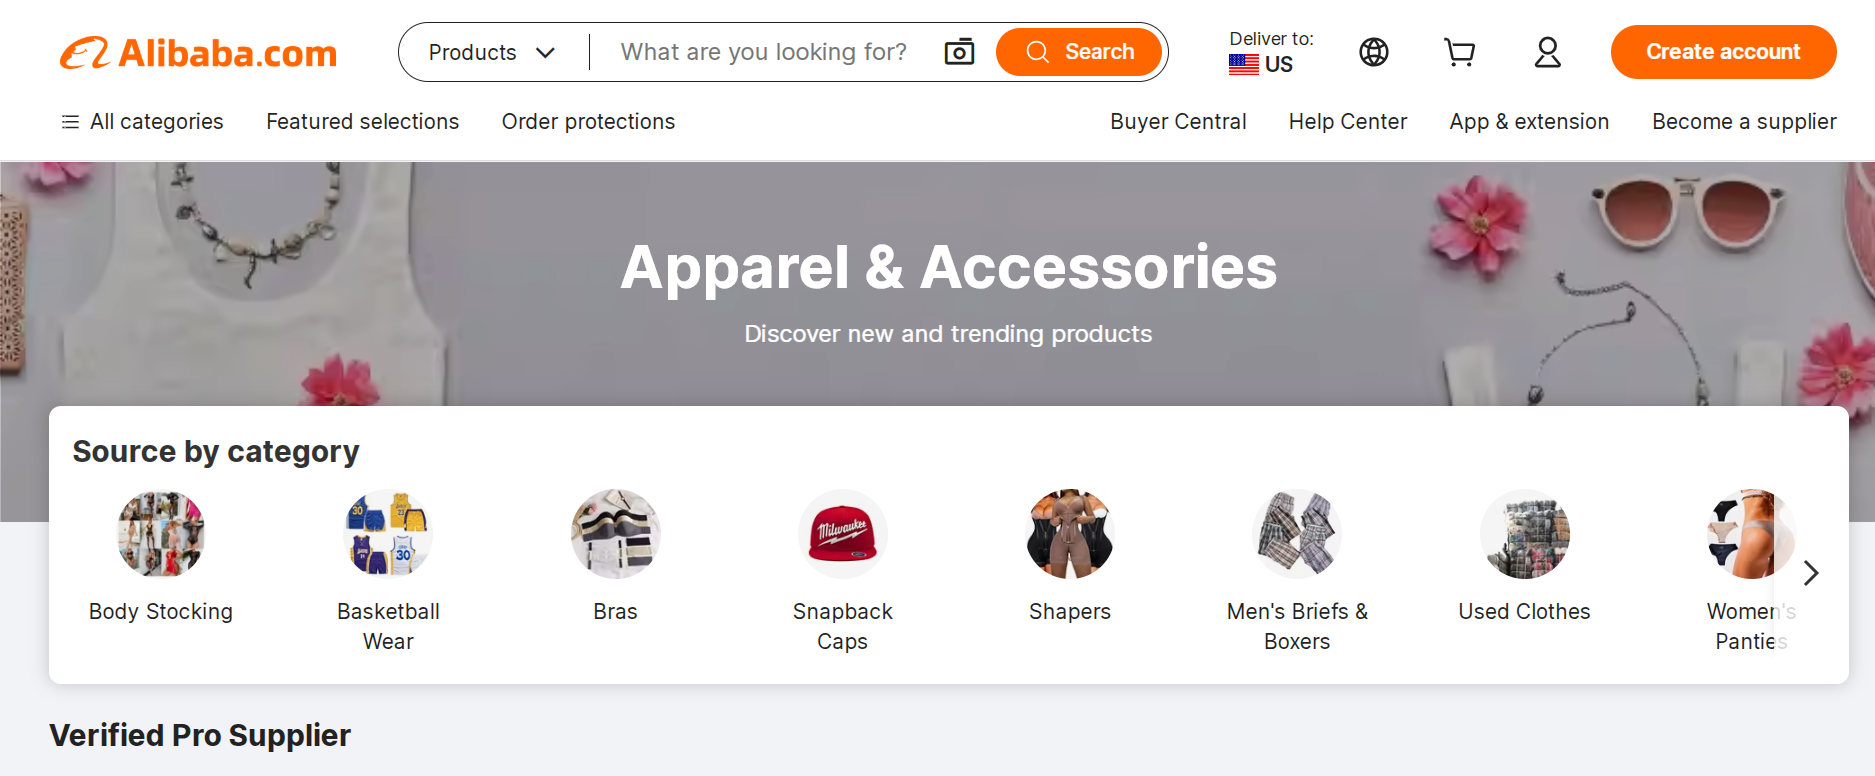1875x776 pixels.
Task: Open the Featured selections menu
Action: pyautogui.click(x=362, y=121)
